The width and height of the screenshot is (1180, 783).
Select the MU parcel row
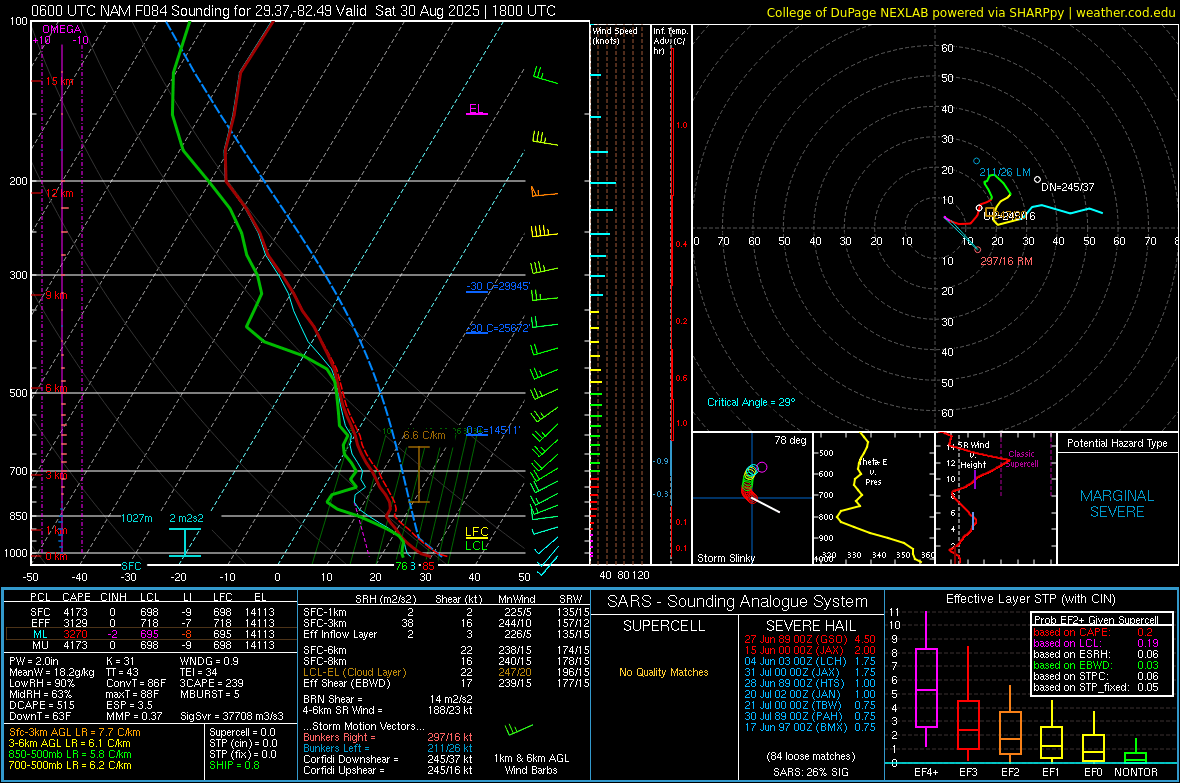(151, 645)
